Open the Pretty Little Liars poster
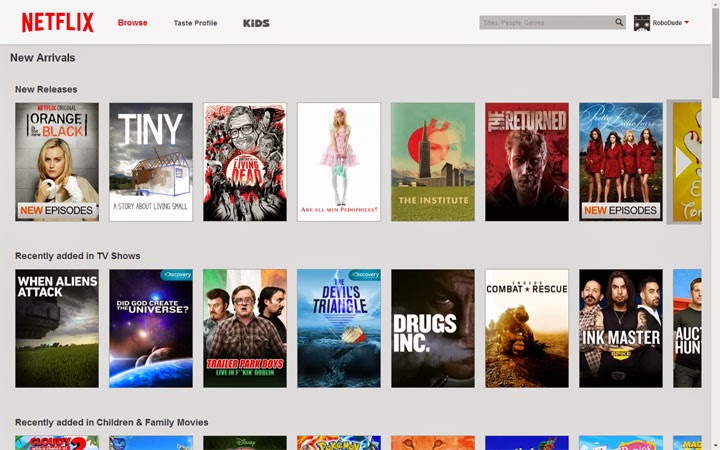 [621, 162]
